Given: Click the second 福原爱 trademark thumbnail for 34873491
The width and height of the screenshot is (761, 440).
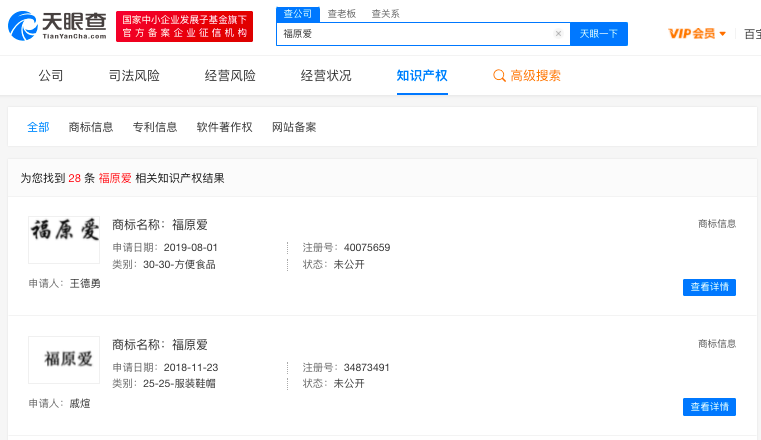Looking at the screenshot, I should [64, 359].
